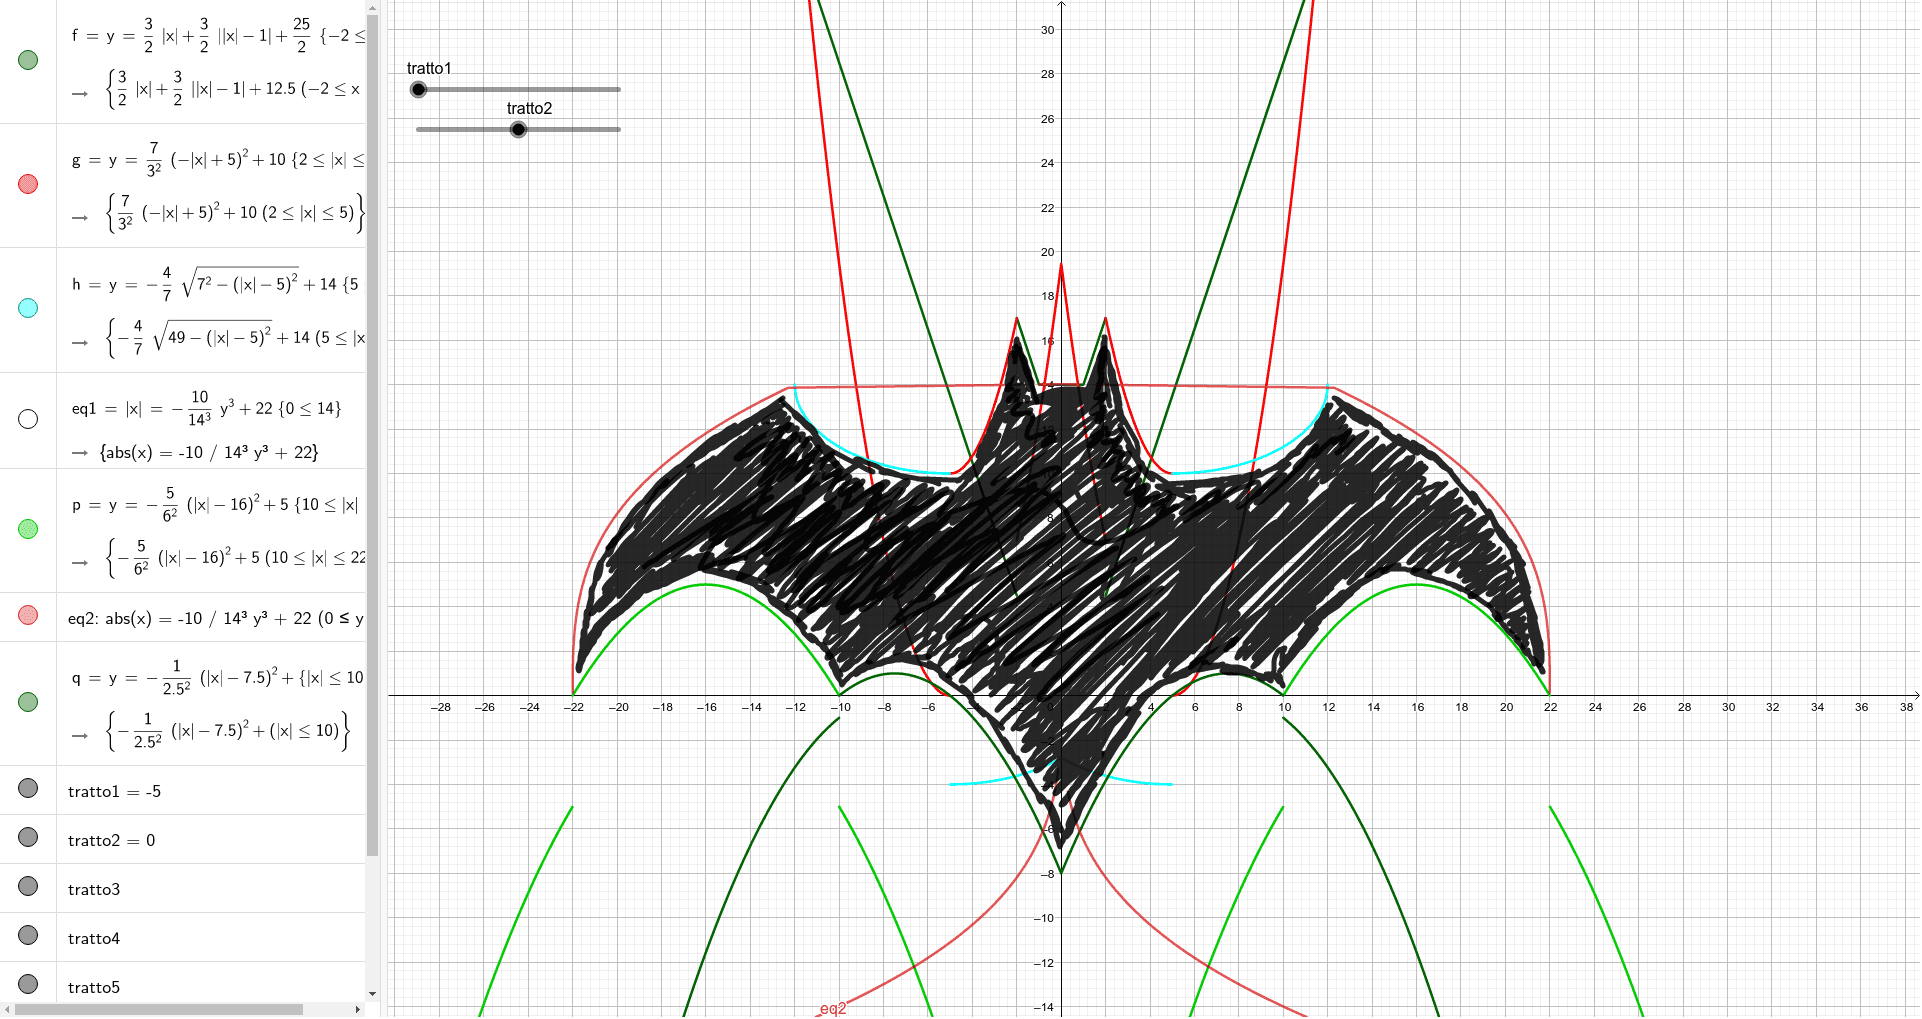Click the tratto1 slider handle

(x=419, y=89)
